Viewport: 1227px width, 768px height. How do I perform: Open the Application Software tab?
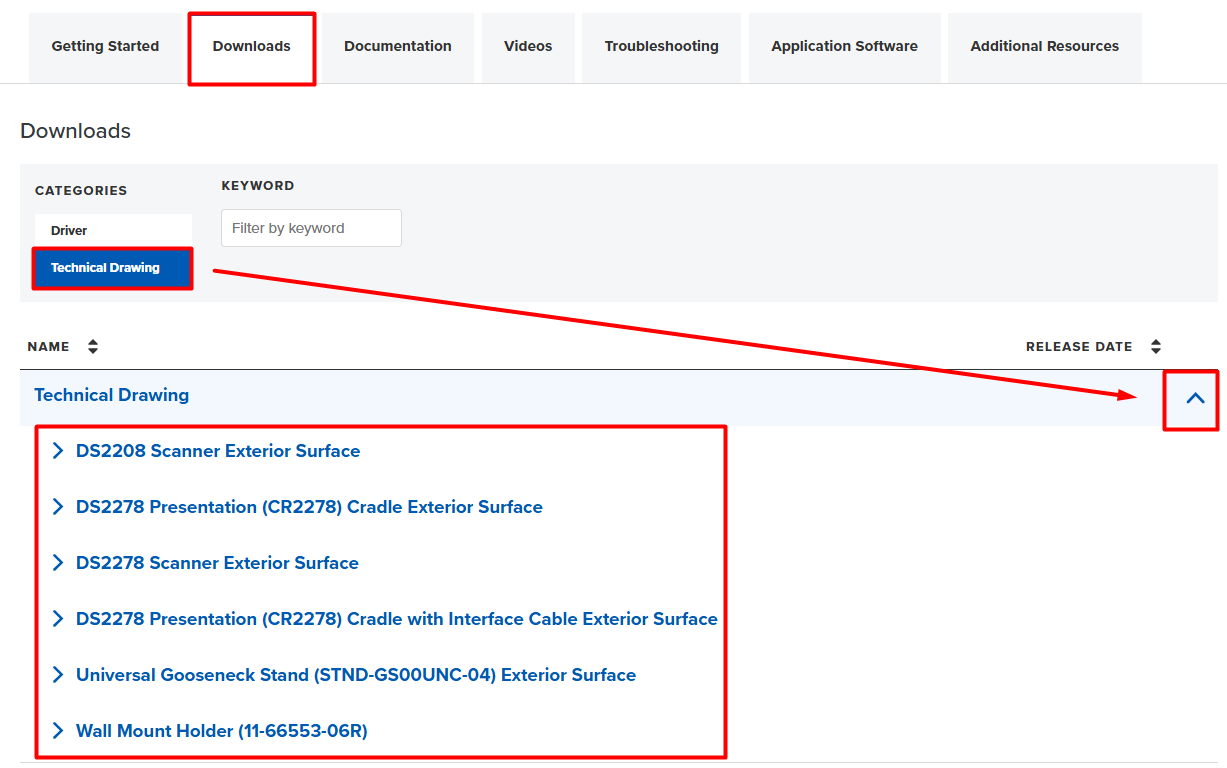pyautogui.click(x=844, y=46)
